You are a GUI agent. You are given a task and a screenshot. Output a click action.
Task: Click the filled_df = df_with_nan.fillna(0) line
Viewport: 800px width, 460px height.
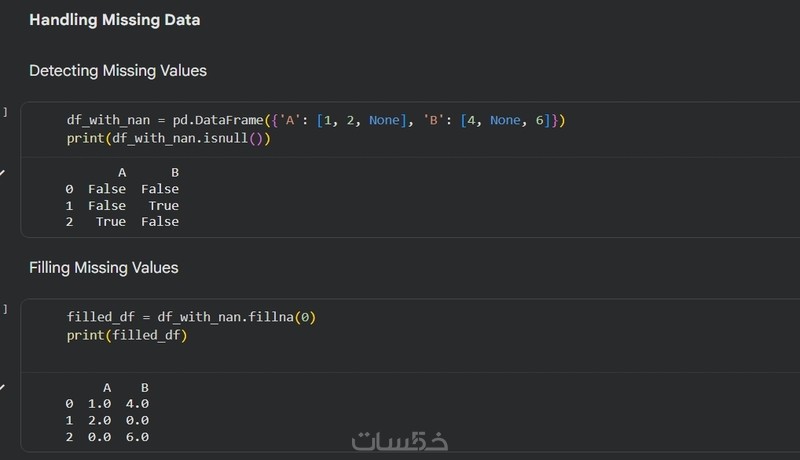pyautogui.click(x=191, y=317)
